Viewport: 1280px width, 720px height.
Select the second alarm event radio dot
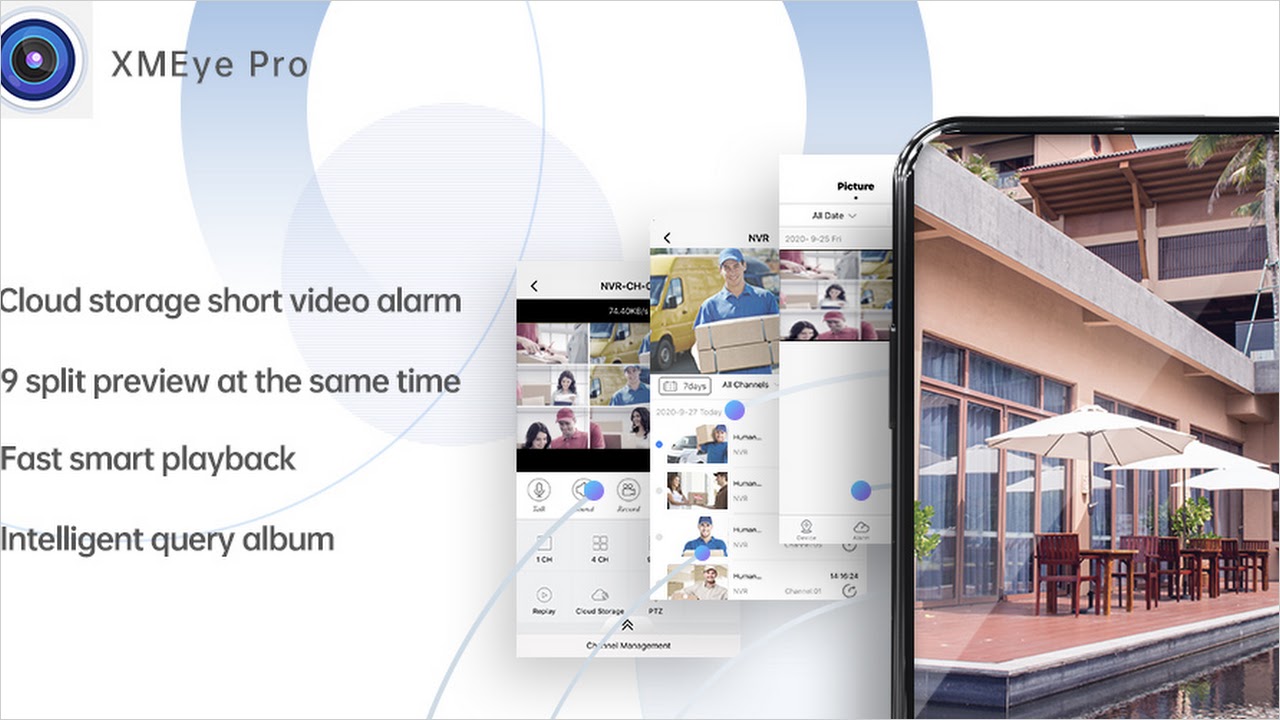pos(658,491)
